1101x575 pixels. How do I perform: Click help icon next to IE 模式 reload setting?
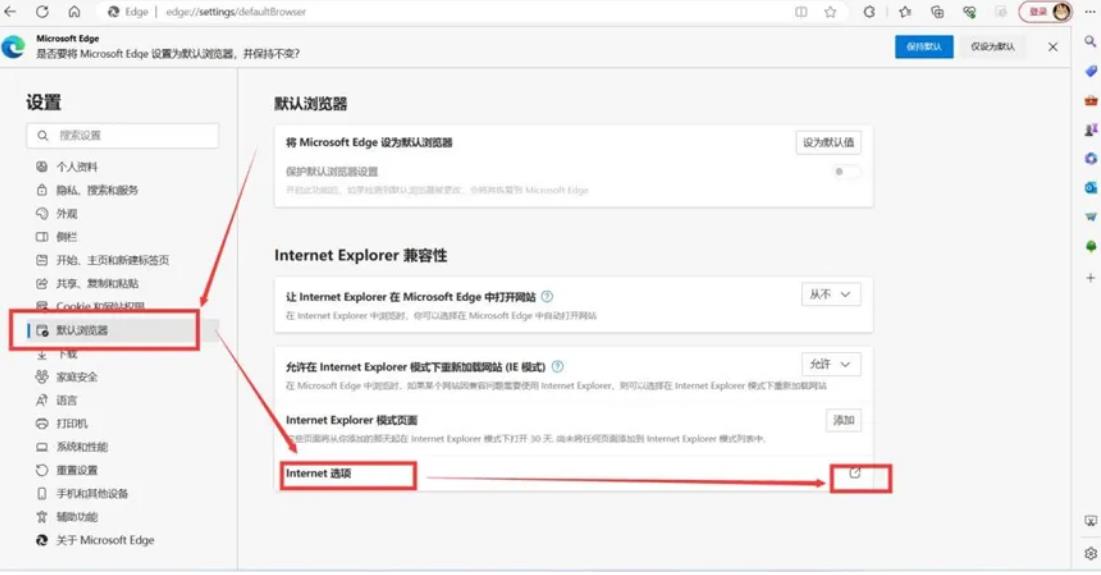click(558, 366)
